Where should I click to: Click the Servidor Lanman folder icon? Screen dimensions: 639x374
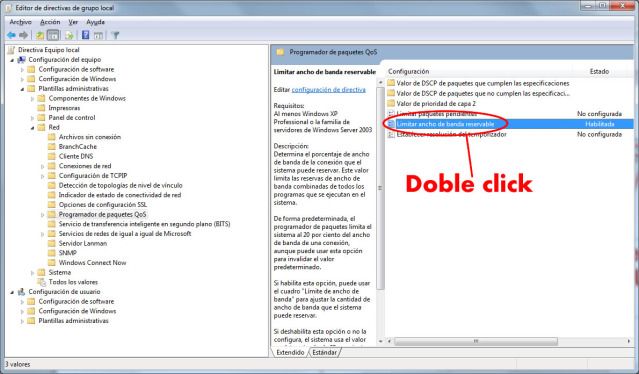52,243
